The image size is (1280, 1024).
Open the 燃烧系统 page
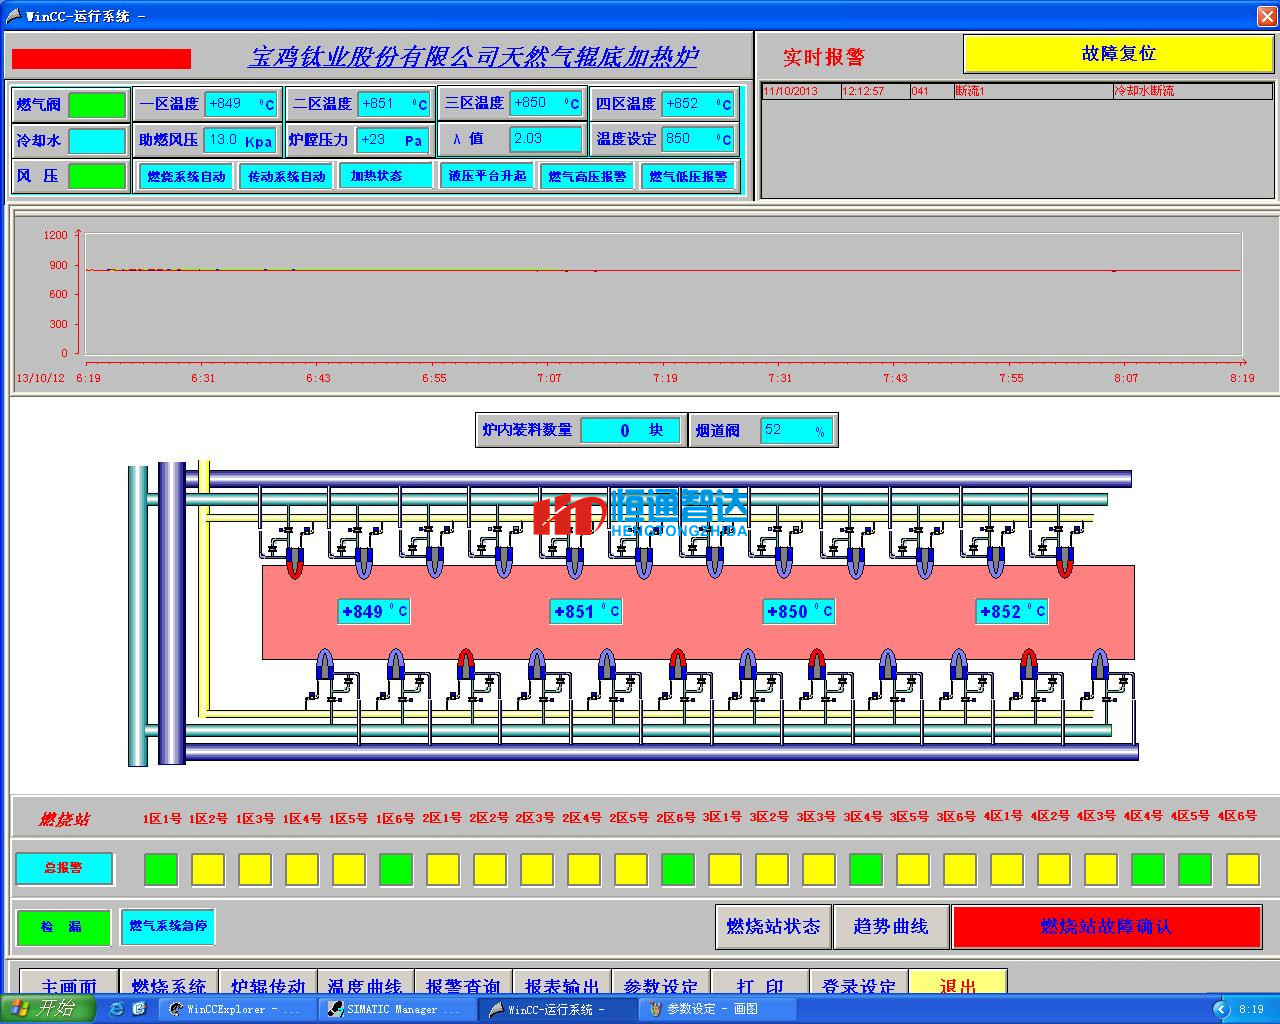pyautogui.click(x=169, y=984)
